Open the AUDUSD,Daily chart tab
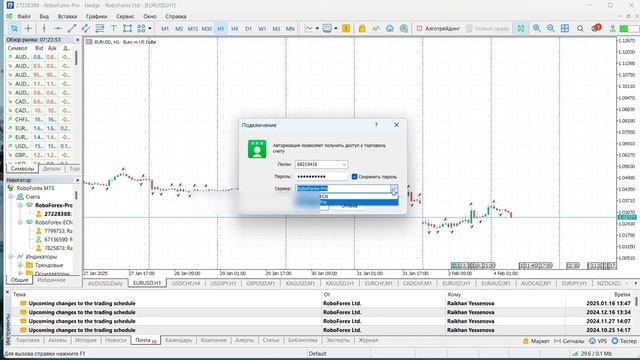The width and height of the screenshot is (640, 360). pyautogui.click(x=105, y=283)
